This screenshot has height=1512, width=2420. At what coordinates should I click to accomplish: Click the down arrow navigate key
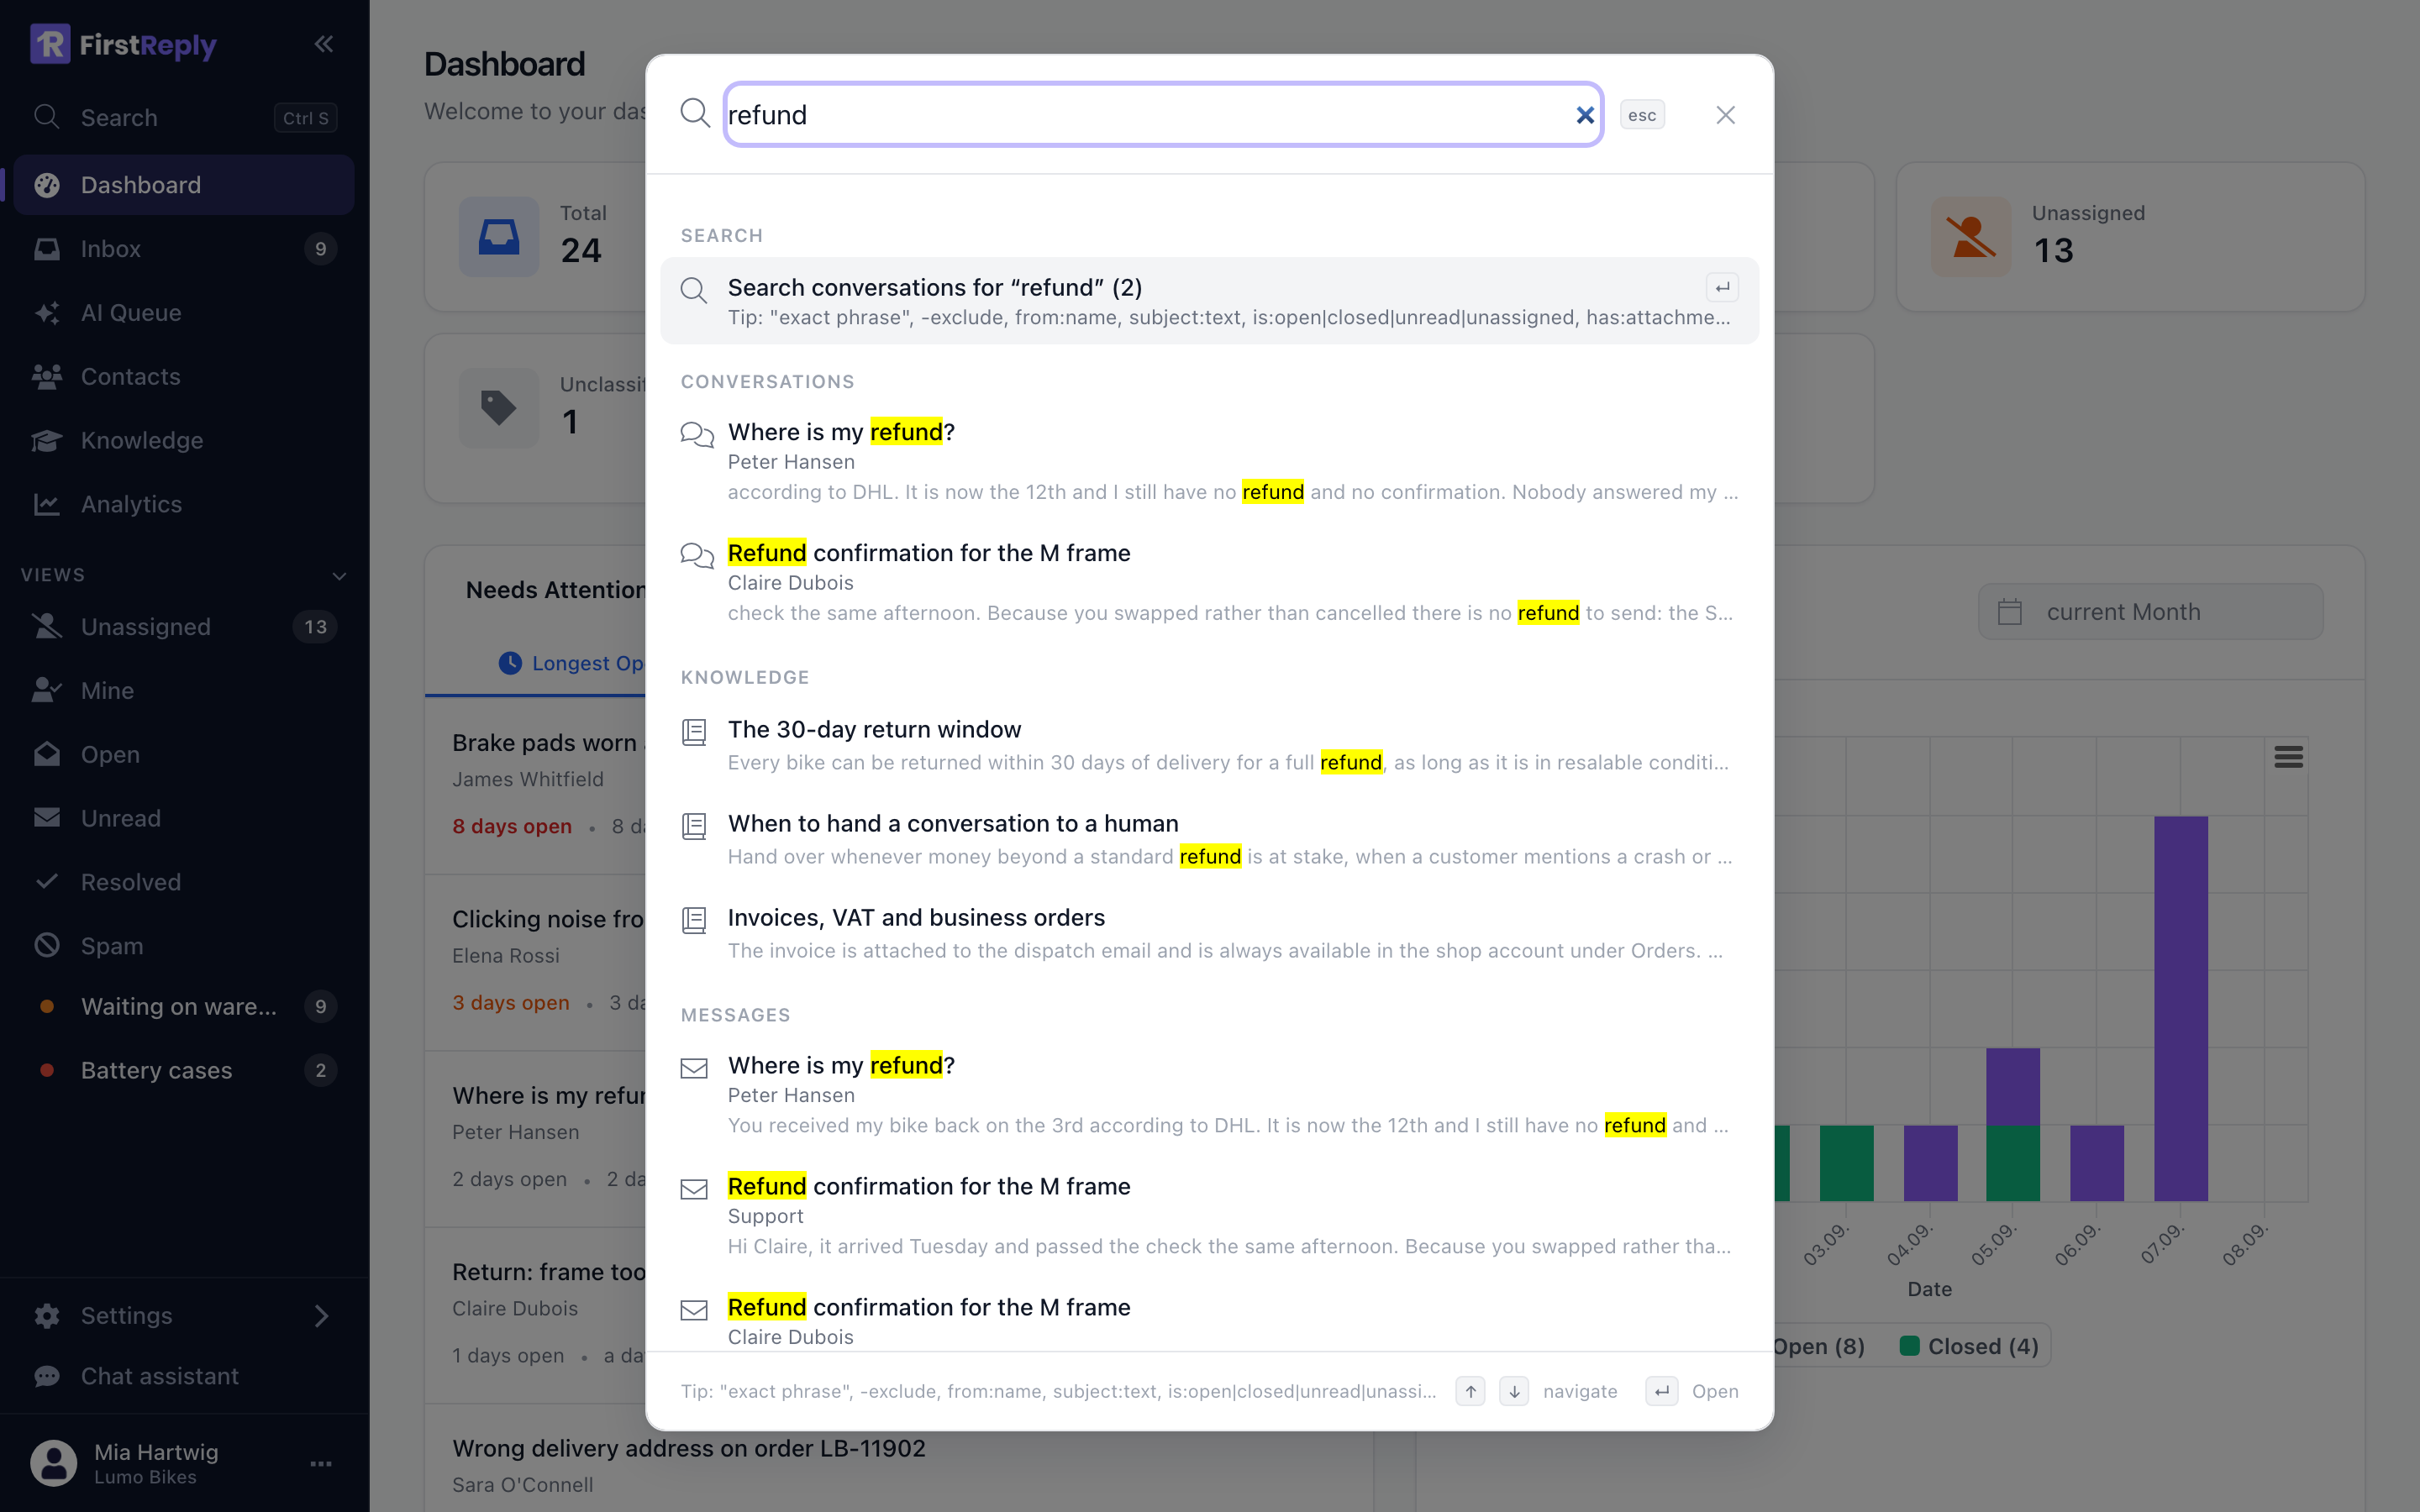tap(1514, 1391)
